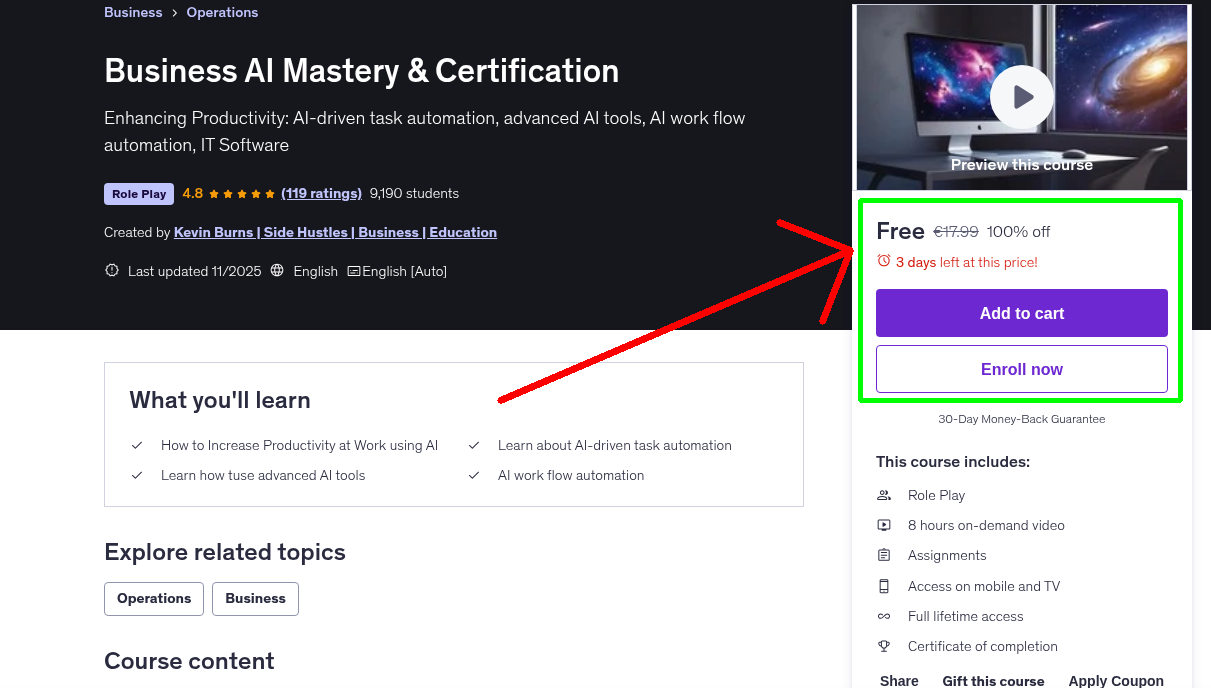This screenshot has width=1211, height=688.
Task: Click the English Auto captions icon
Action: click(354, 270)
